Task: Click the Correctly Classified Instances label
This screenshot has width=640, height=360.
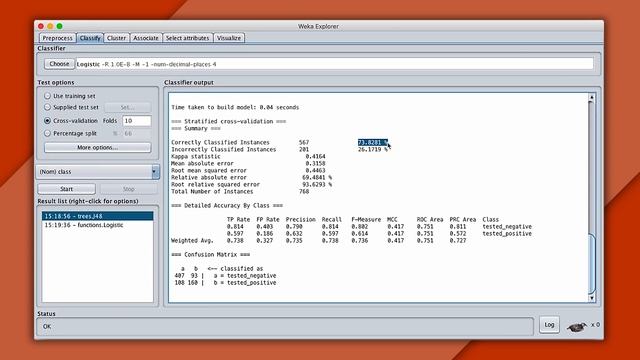Action: (x=220, y=142)
